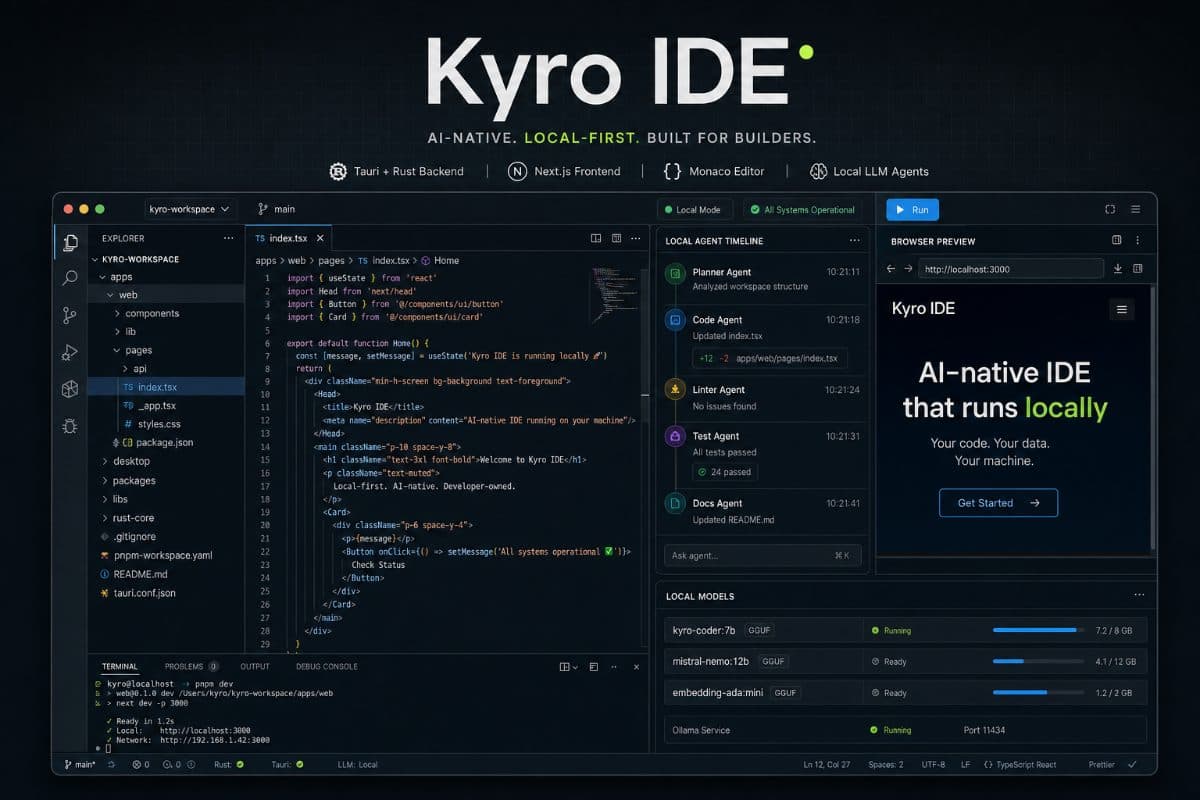Viewport: 1200px width, 800px height.
Task: Click the Docs Agent icon
Action: [x=675, y=504]
